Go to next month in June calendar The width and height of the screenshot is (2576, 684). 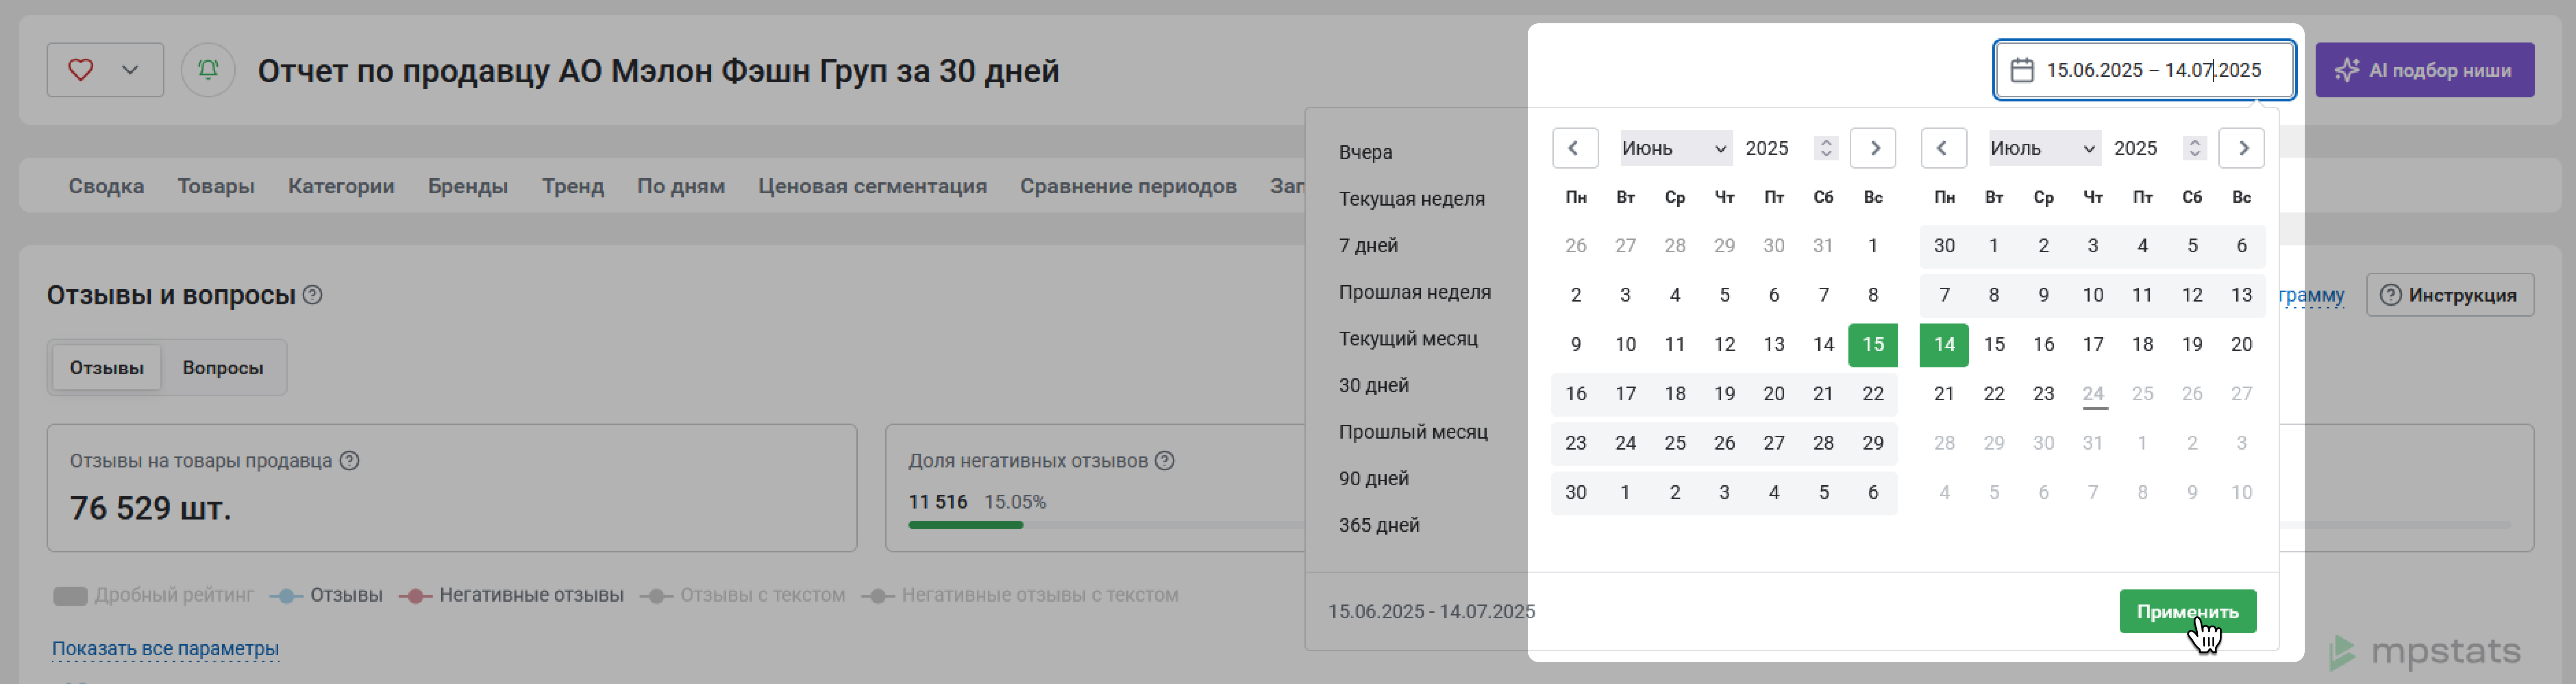(1873, 148)
